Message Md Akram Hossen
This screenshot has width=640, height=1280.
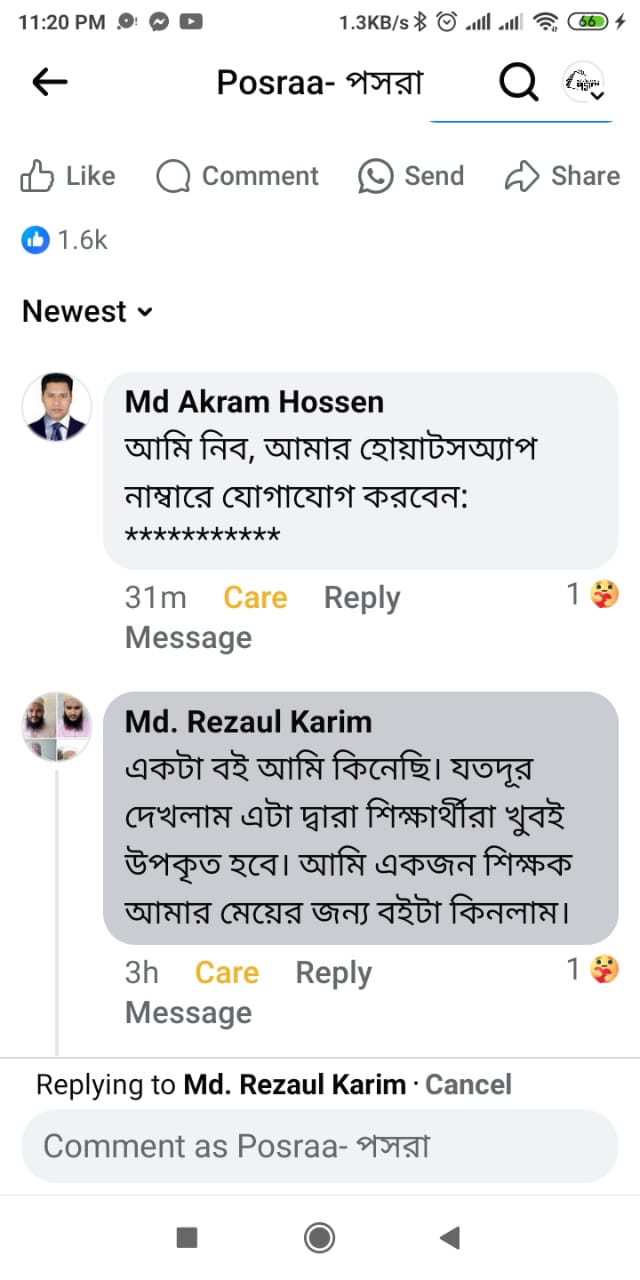188,638
